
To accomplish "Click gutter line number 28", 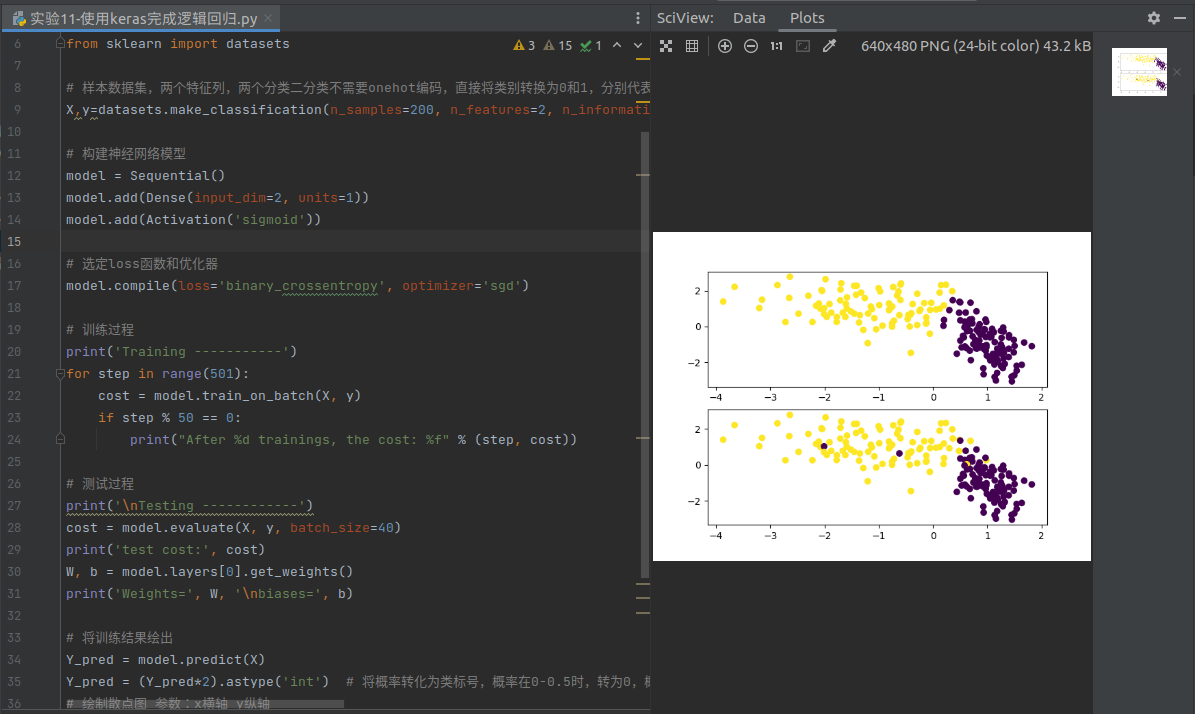I will [14, 527].
